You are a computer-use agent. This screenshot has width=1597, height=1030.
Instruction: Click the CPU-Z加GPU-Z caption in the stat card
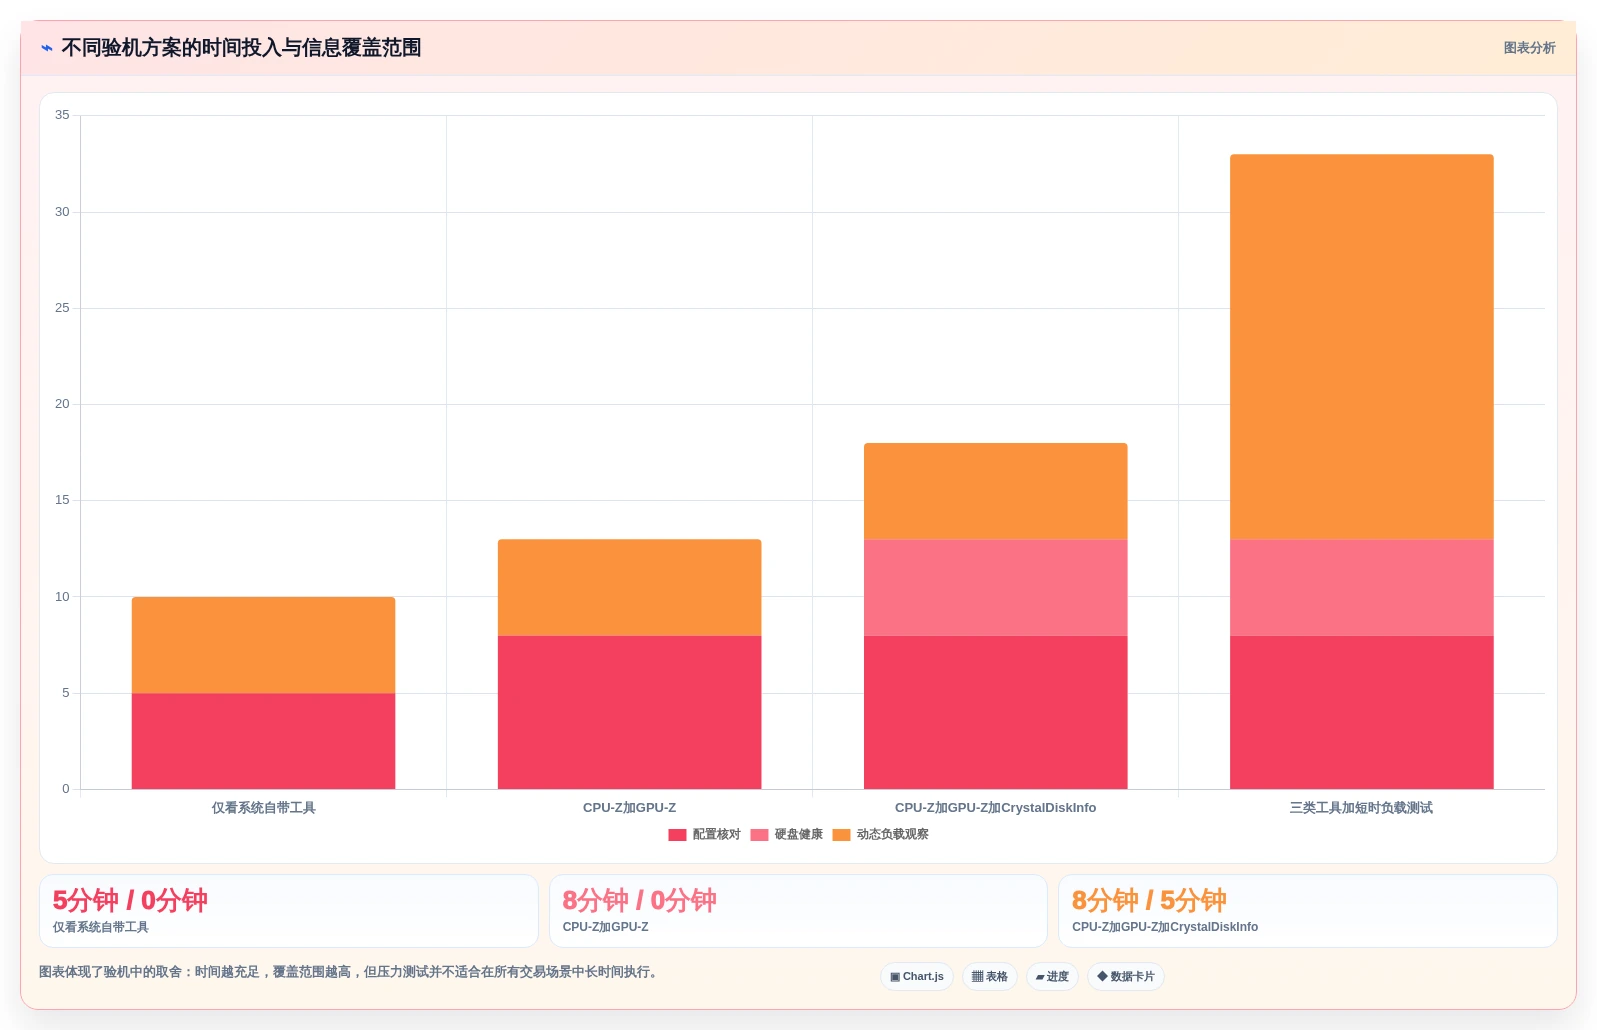pyautogui.click(x=605, y=927)
